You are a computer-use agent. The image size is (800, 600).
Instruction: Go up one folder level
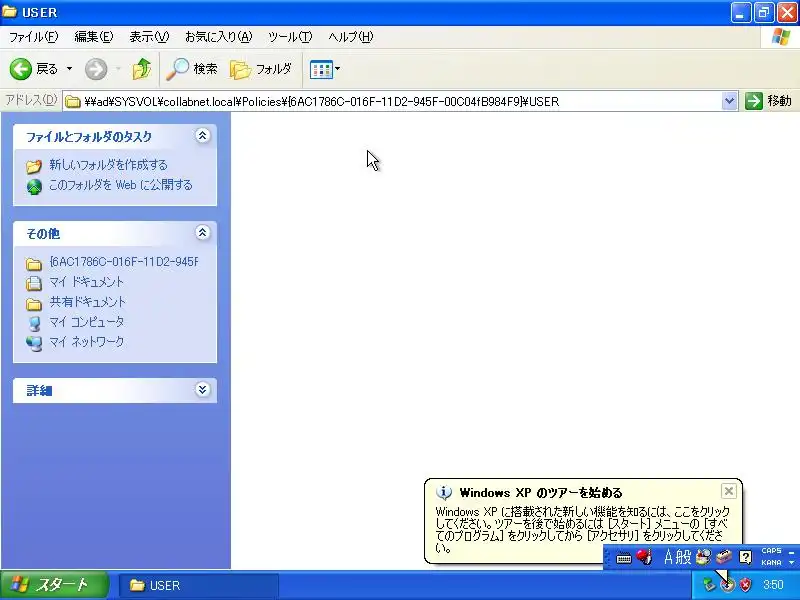(x=142, y=69)
